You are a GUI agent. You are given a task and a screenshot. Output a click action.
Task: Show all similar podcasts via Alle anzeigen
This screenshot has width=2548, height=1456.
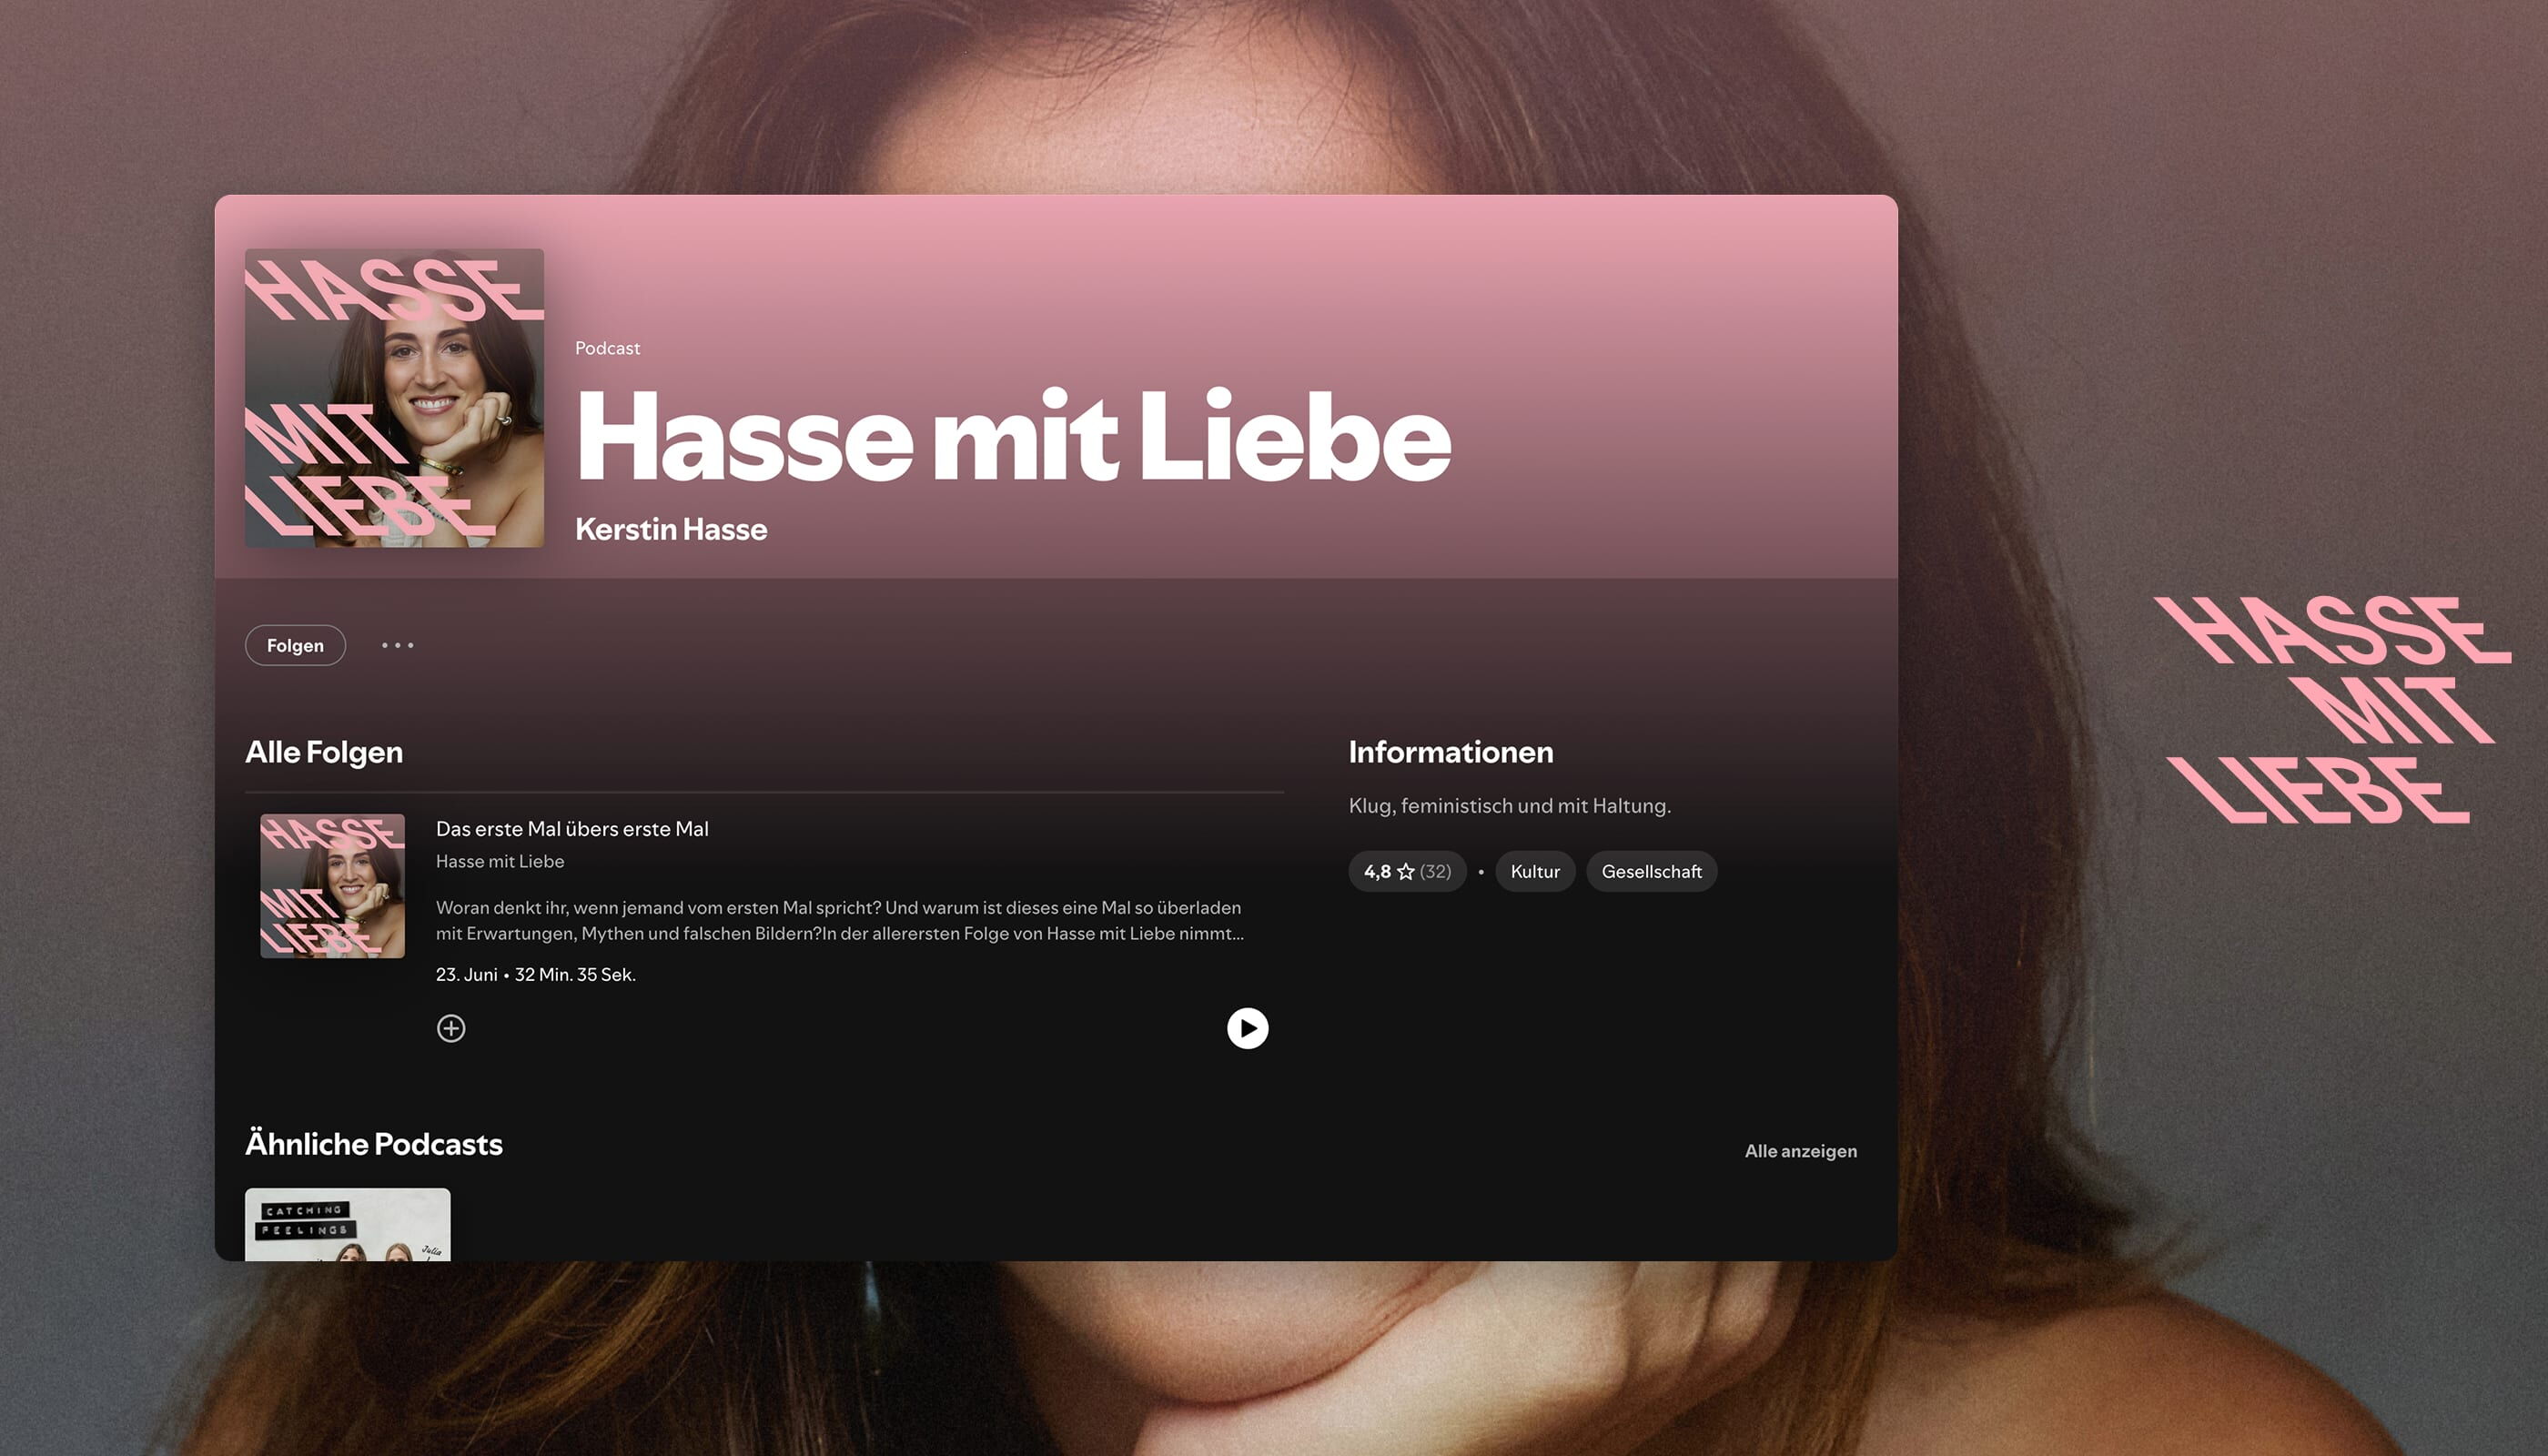[x=1800, y=1151]
